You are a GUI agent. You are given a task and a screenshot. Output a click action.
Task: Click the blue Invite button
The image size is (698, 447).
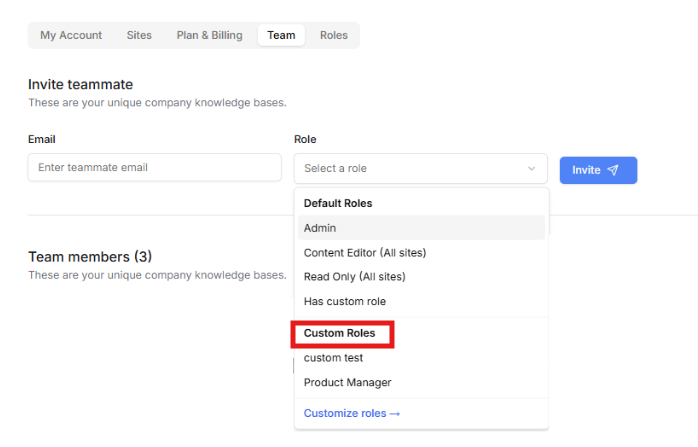click(x=598, y=170)
